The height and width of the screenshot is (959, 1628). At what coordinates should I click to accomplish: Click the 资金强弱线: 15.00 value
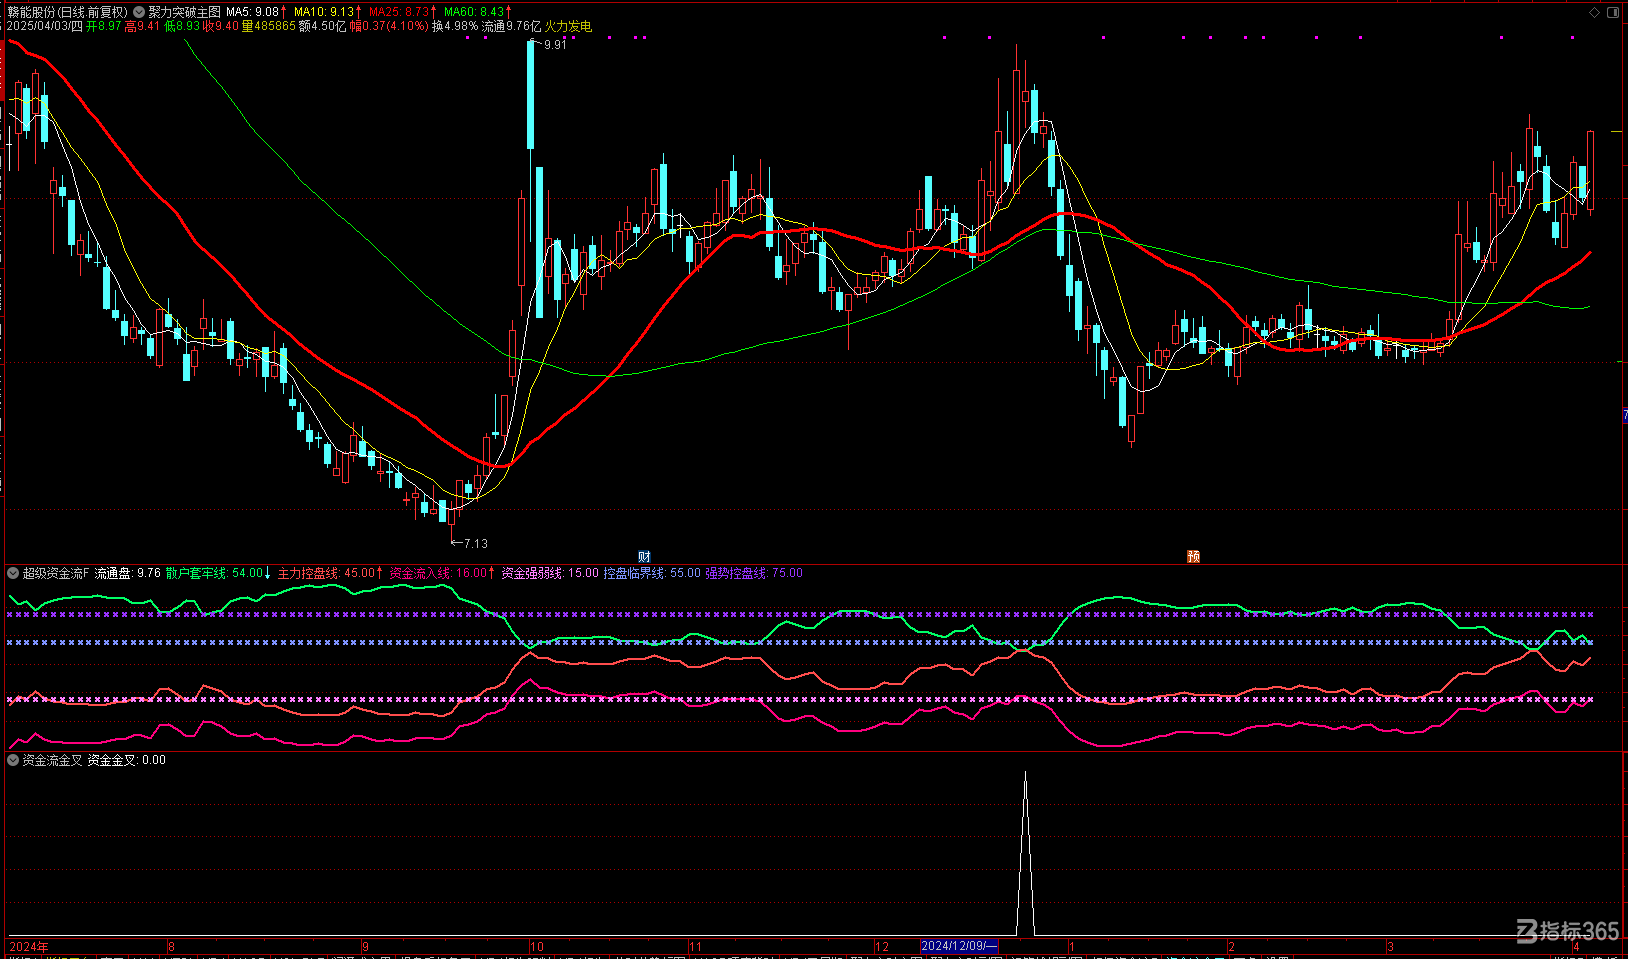(550, 573)
